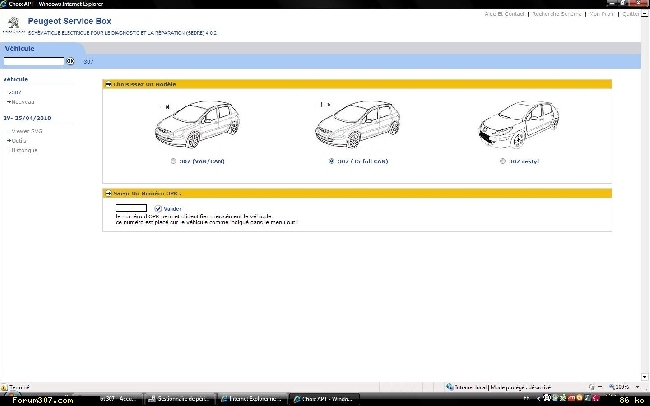Image resolution: width=650 pixels, height=406 pixels.
Task: Switch to Internet Explorer taskbar button
Action: pos(252,399)
